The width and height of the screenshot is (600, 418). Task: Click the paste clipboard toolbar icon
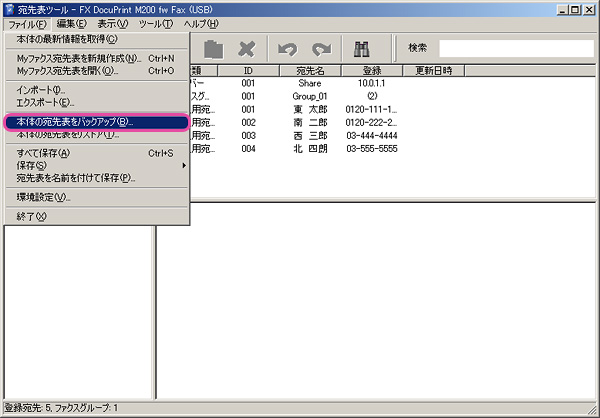click(212, 48)
